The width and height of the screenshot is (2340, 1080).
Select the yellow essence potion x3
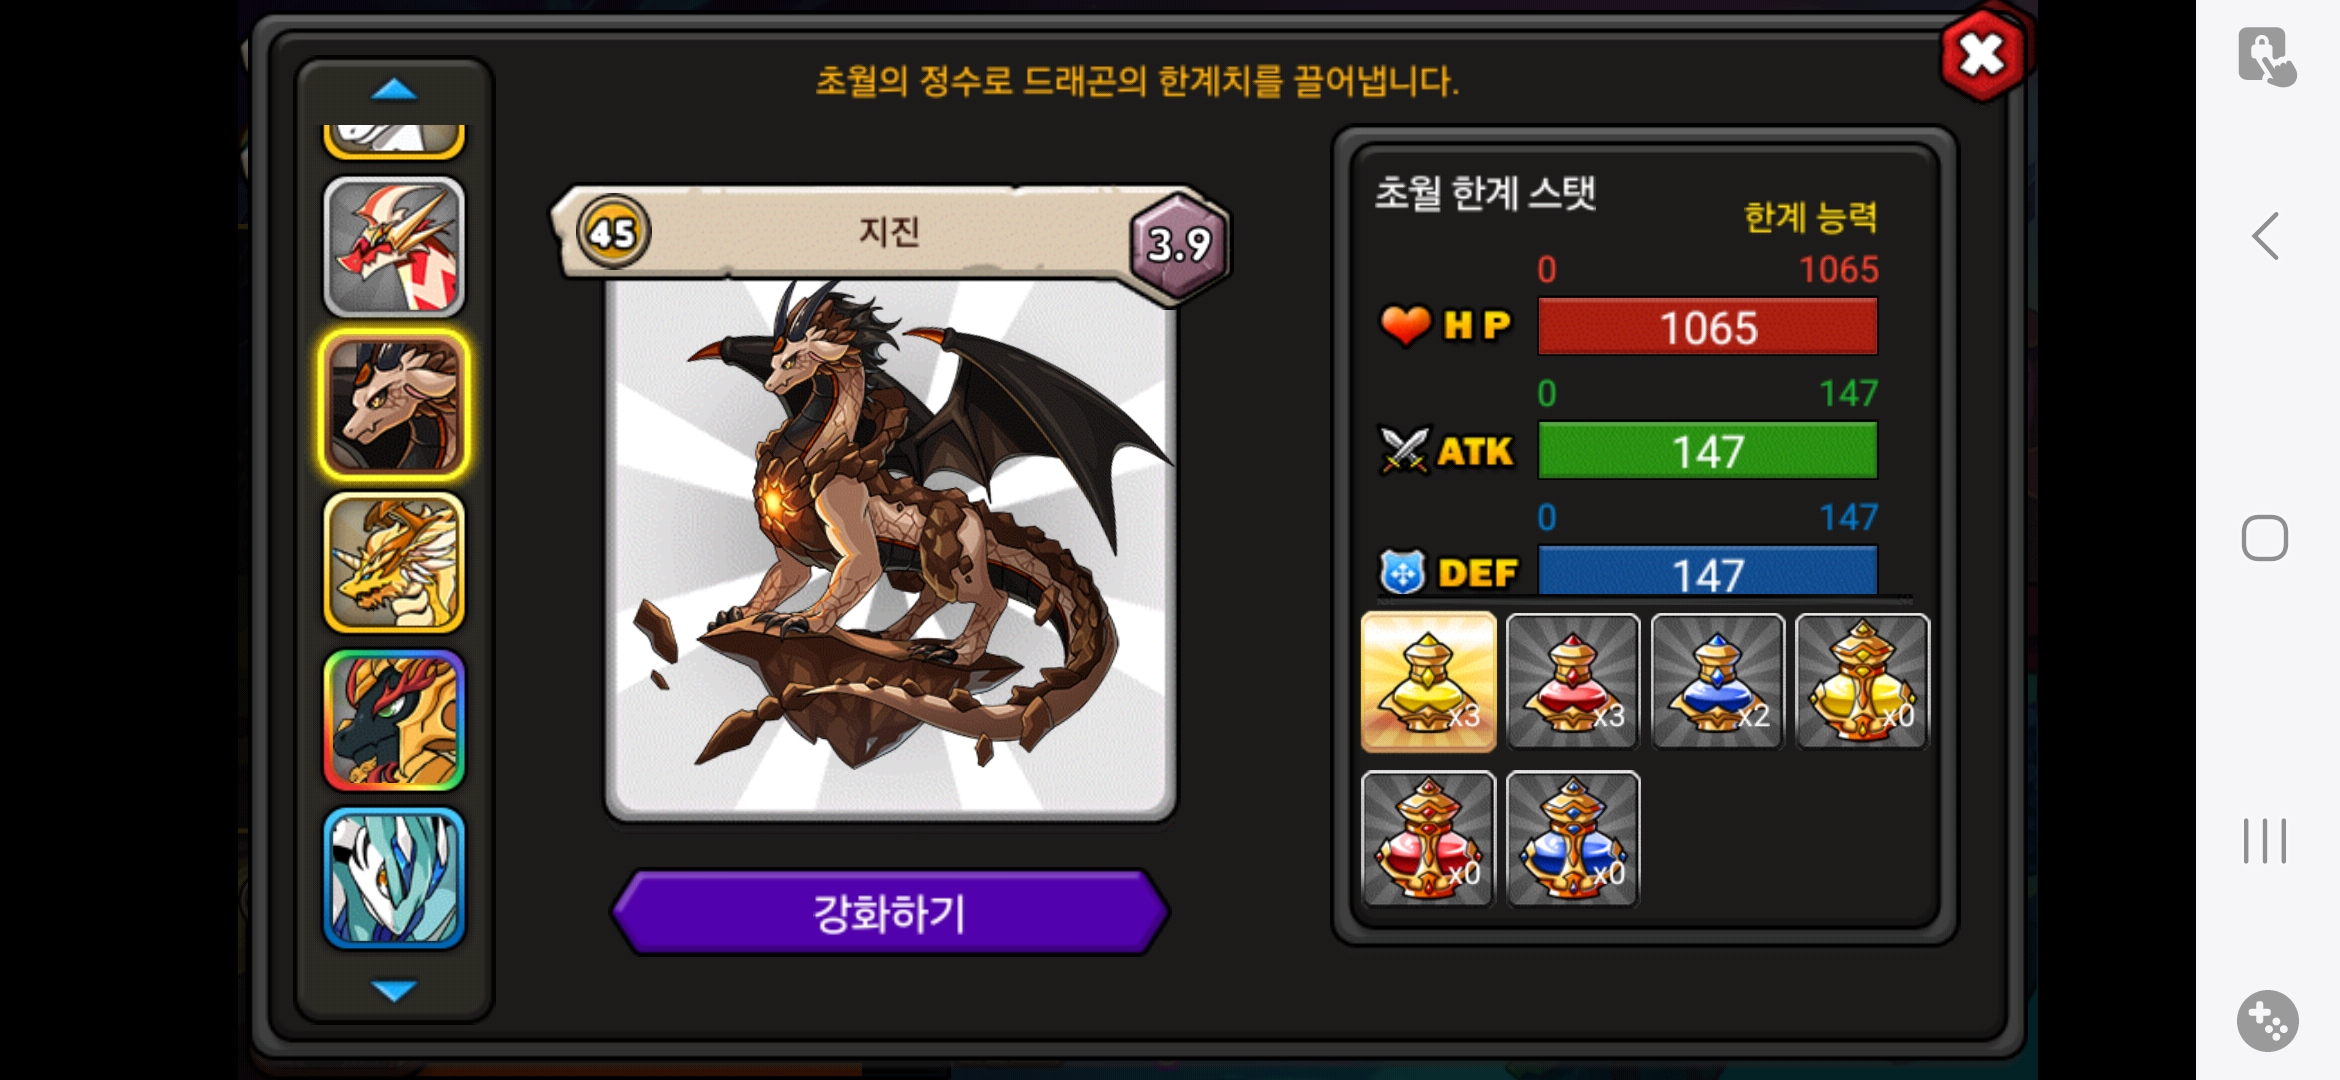point(1428,682)
